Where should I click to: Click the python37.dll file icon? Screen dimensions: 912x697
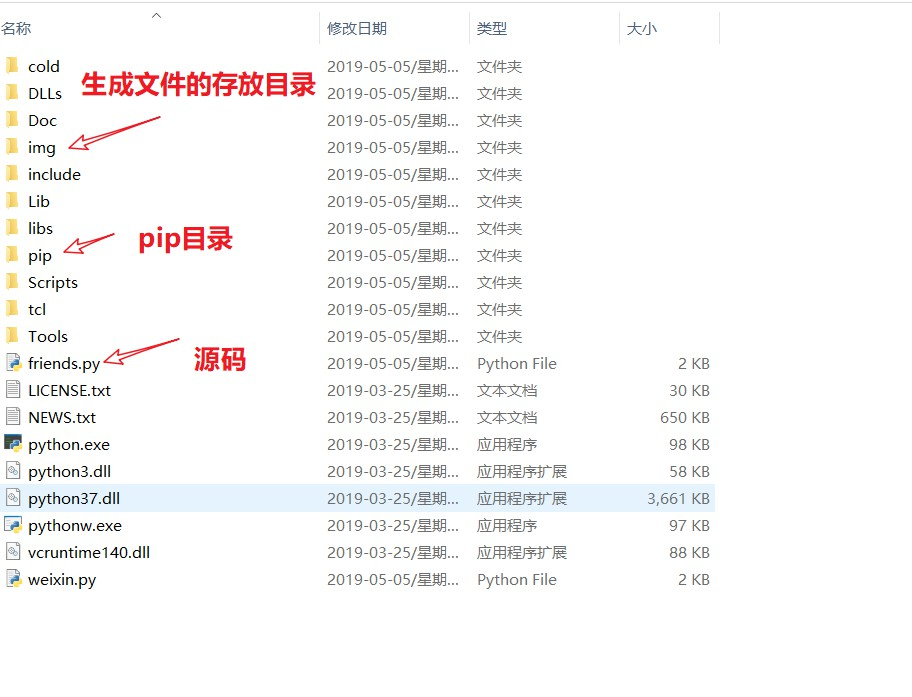click(13, 497)
